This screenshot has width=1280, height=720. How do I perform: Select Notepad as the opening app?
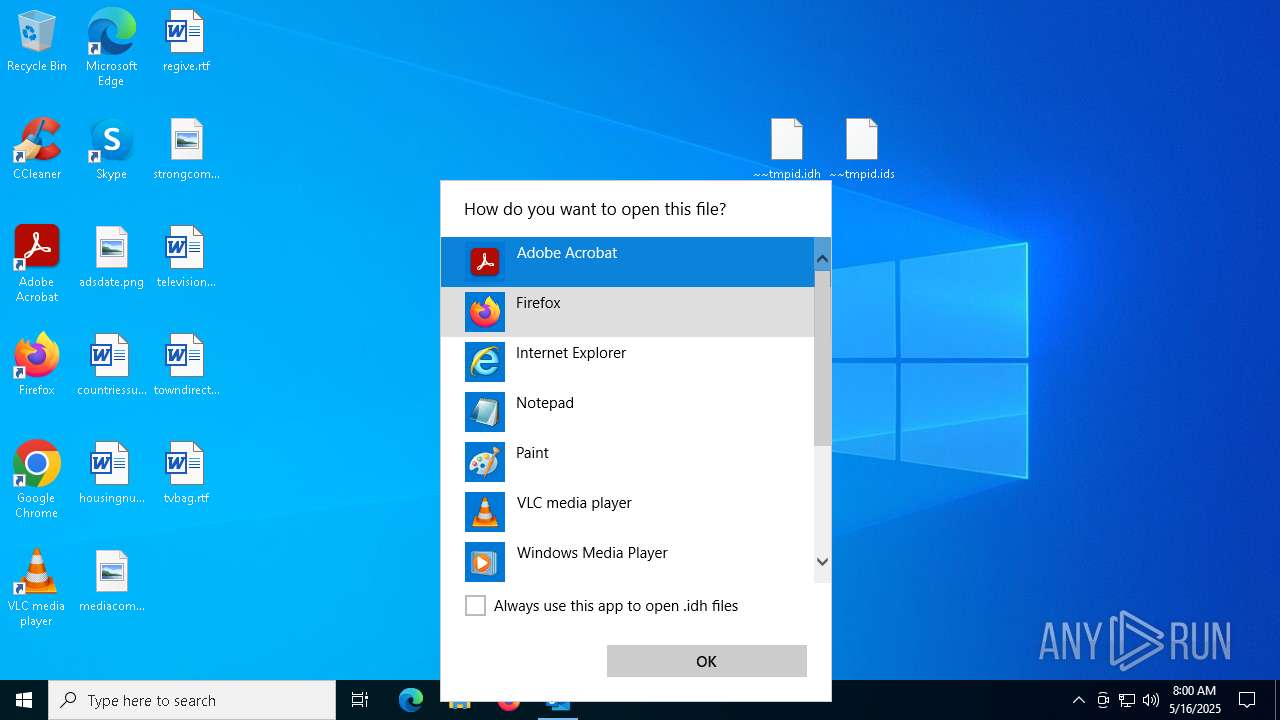point(627,412)
